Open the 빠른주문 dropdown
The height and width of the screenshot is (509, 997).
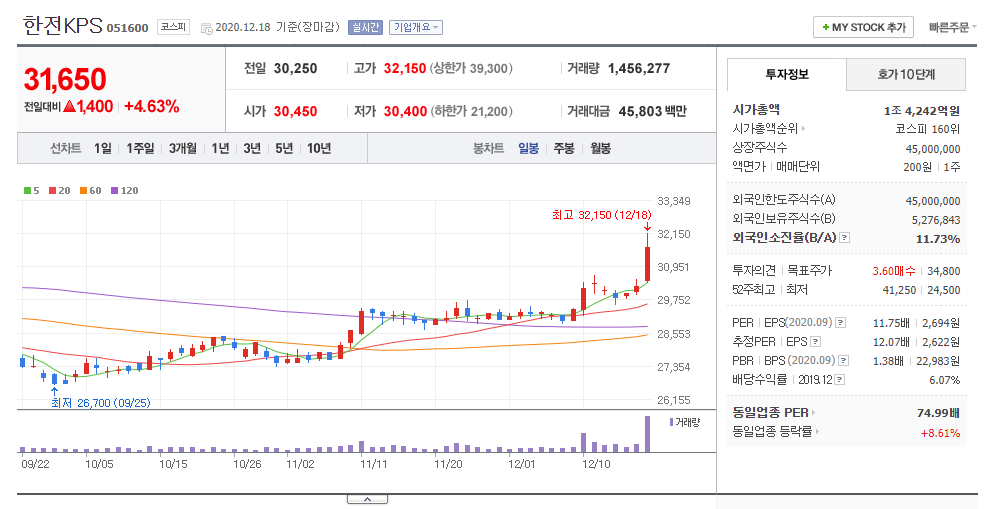tap(952, 27)
